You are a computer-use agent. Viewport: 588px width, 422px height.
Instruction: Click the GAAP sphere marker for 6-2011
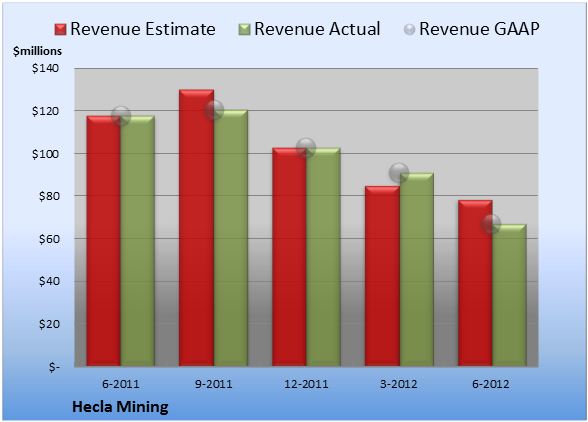coord(121,116)
